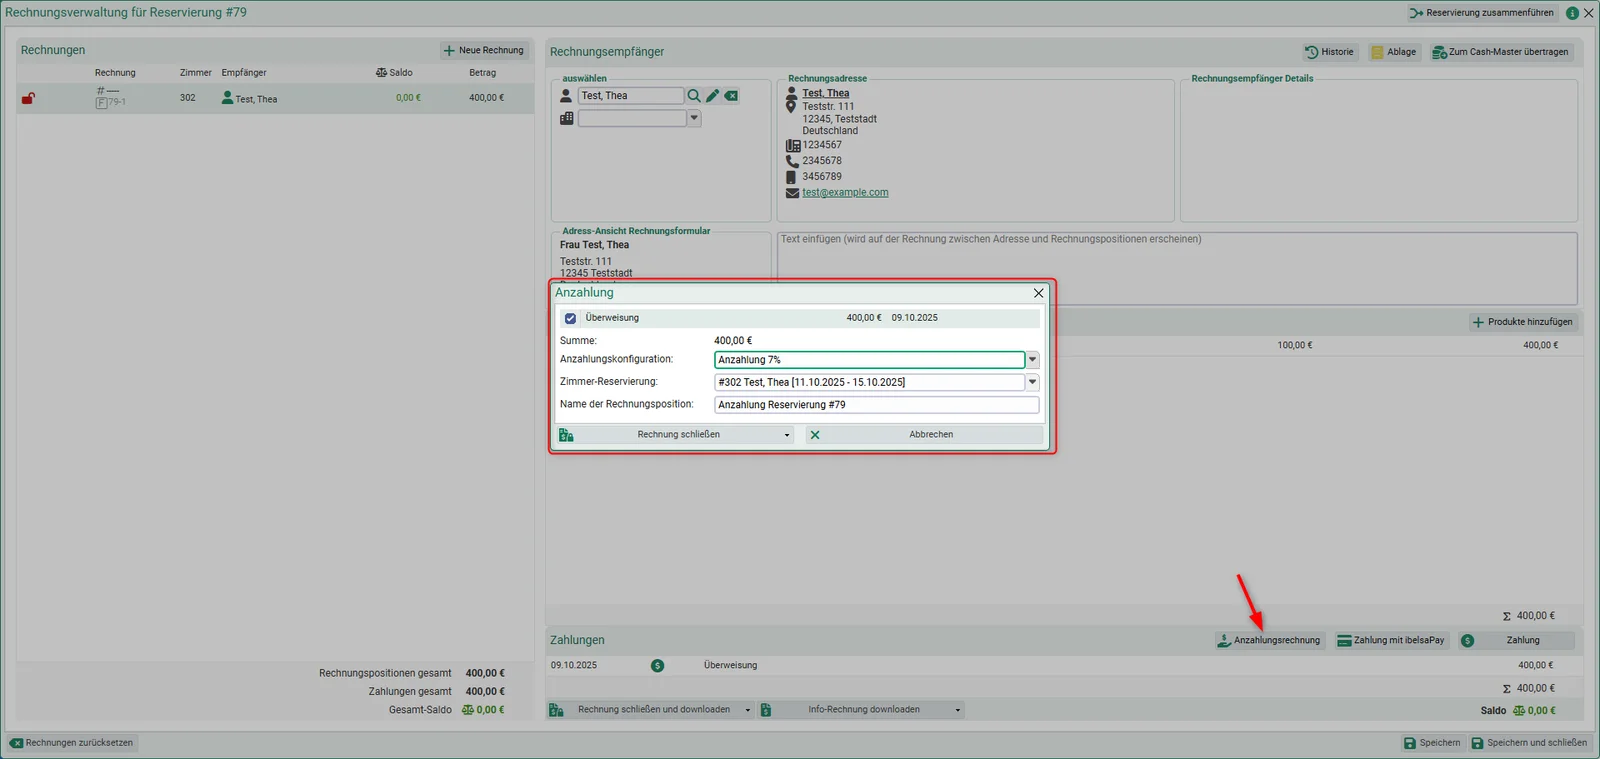Click the Historie clock icon
Image resolution: width=1600 pixels, height=759 pixels.
[x=1312, y=52]
